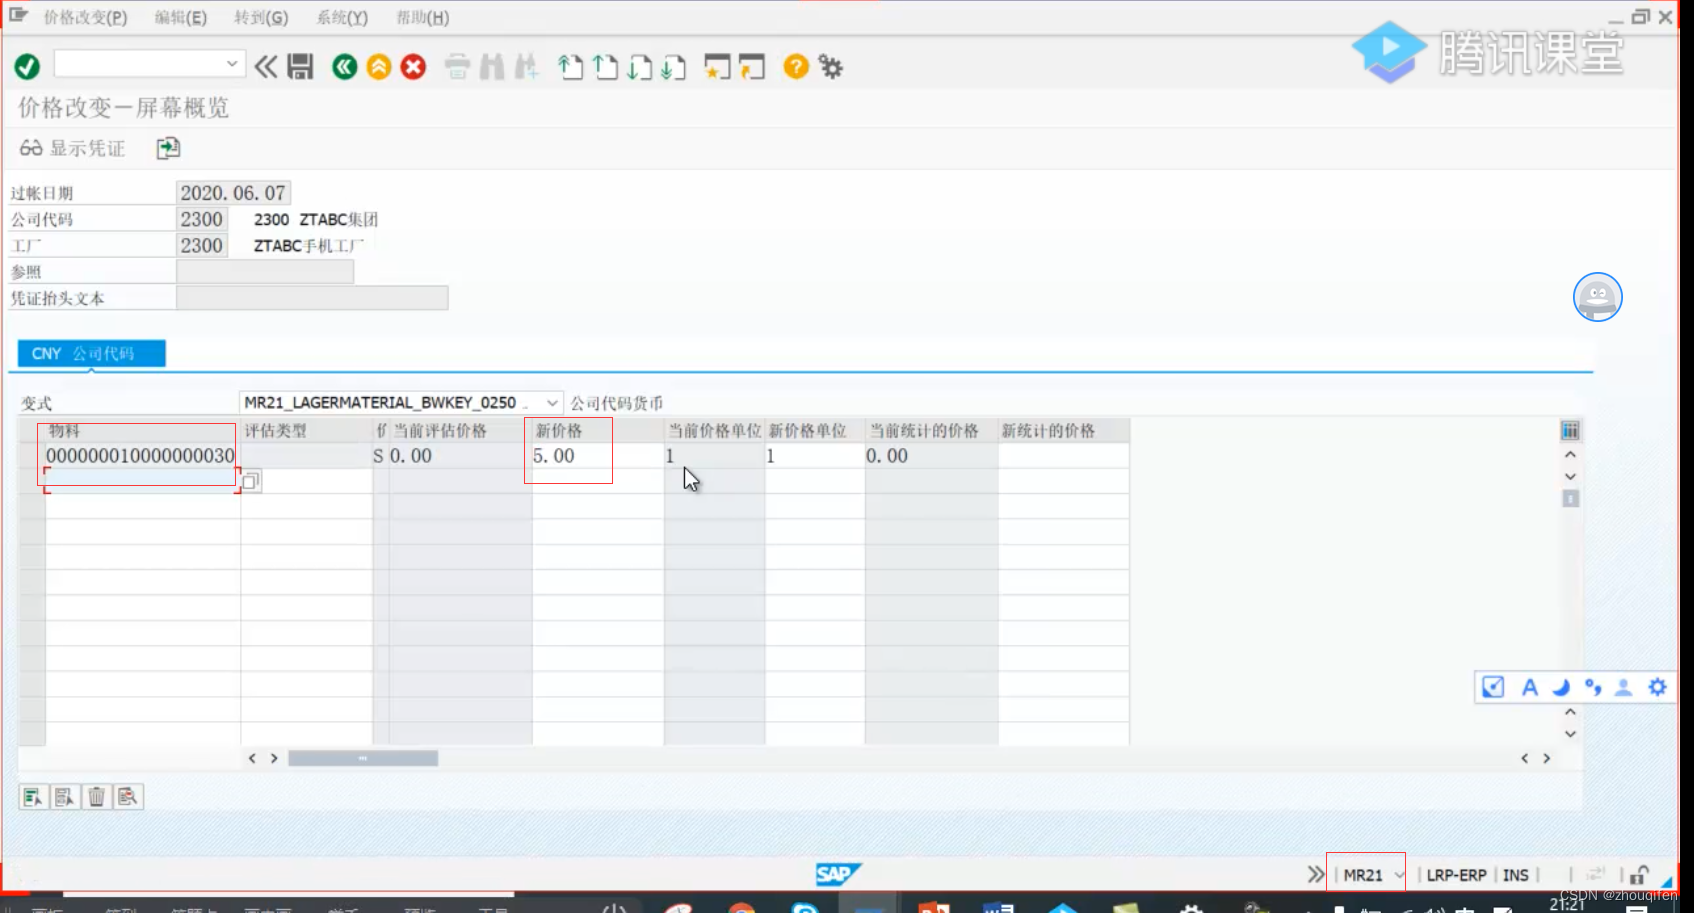Click the 当前评估价格 column header

459,431
